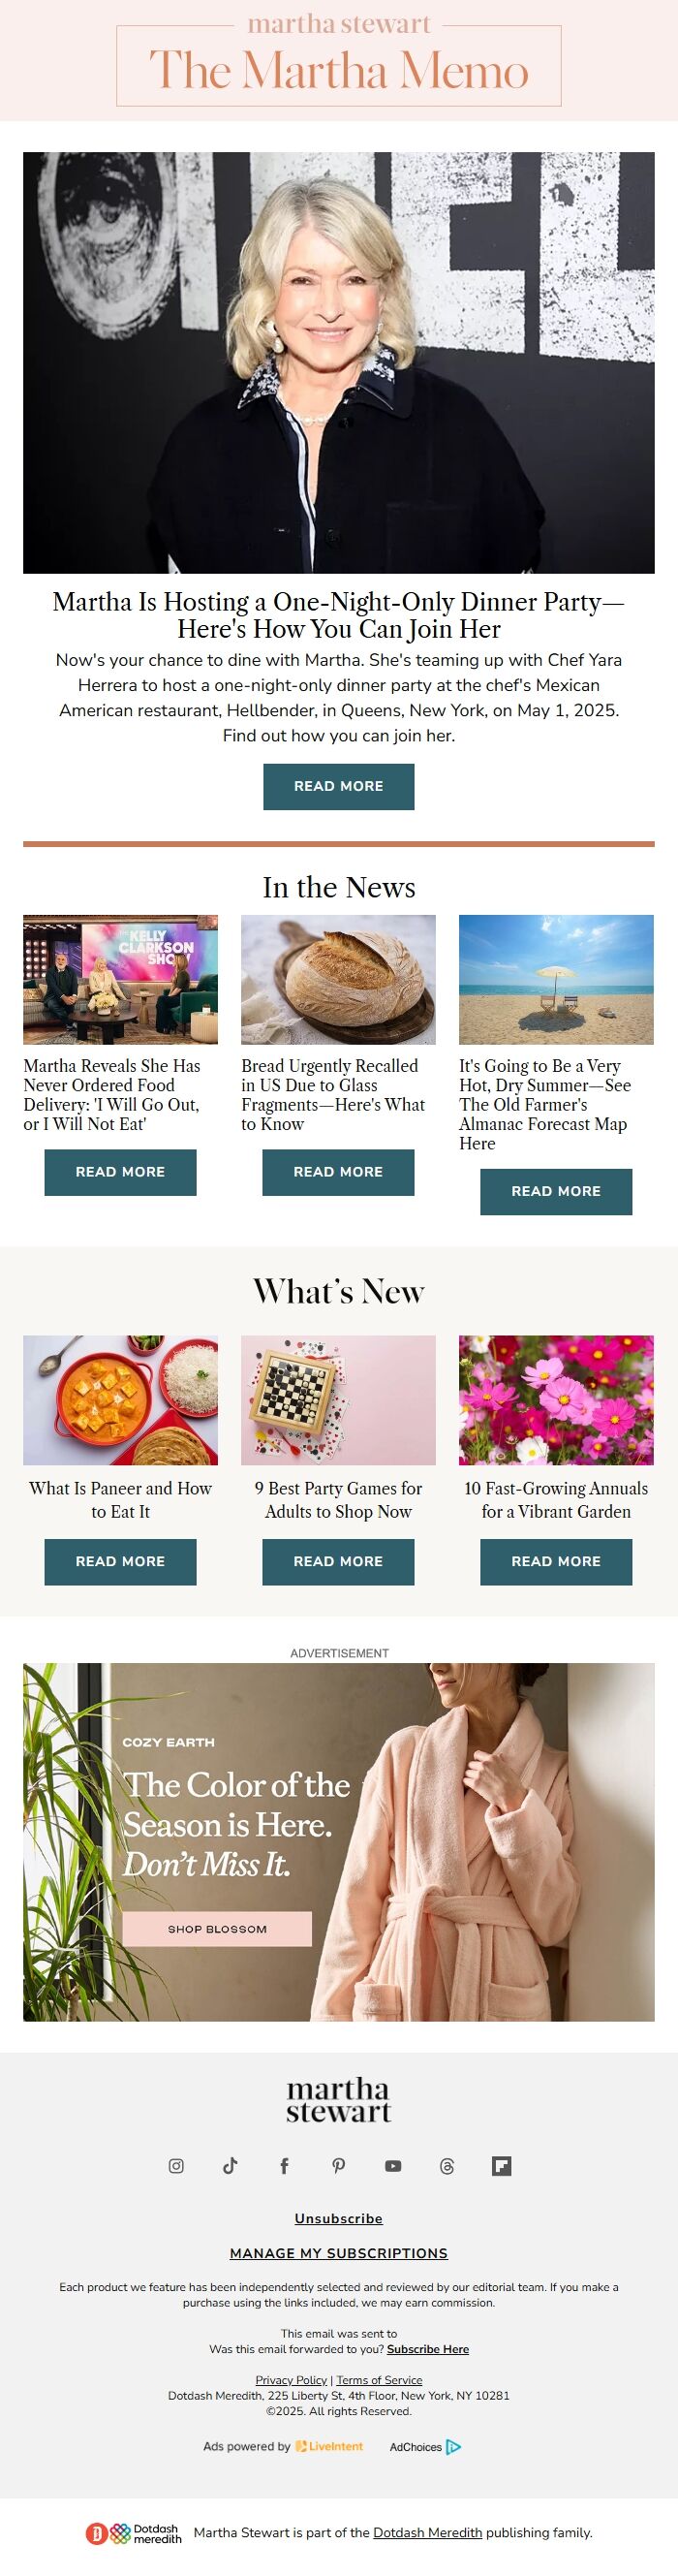Open Martha Stewart's Instagram icon
The width and height of the screenshot is (678, 2576).
click(176, 2166)
